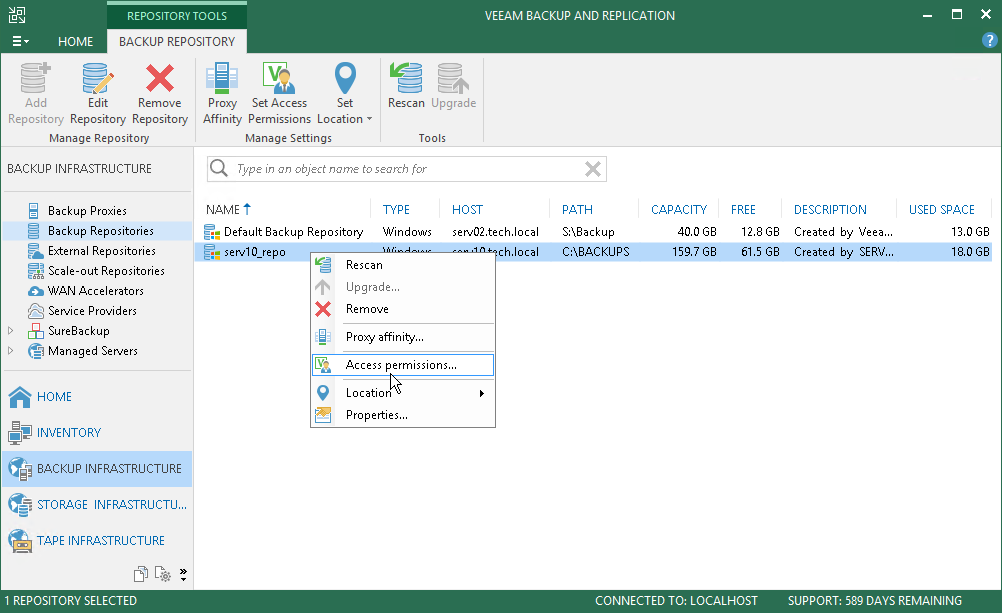Image resolution: width=1002 pixels, height=613 pixels.
Task: Open Service Providers tree node
Action: point(92,311)
